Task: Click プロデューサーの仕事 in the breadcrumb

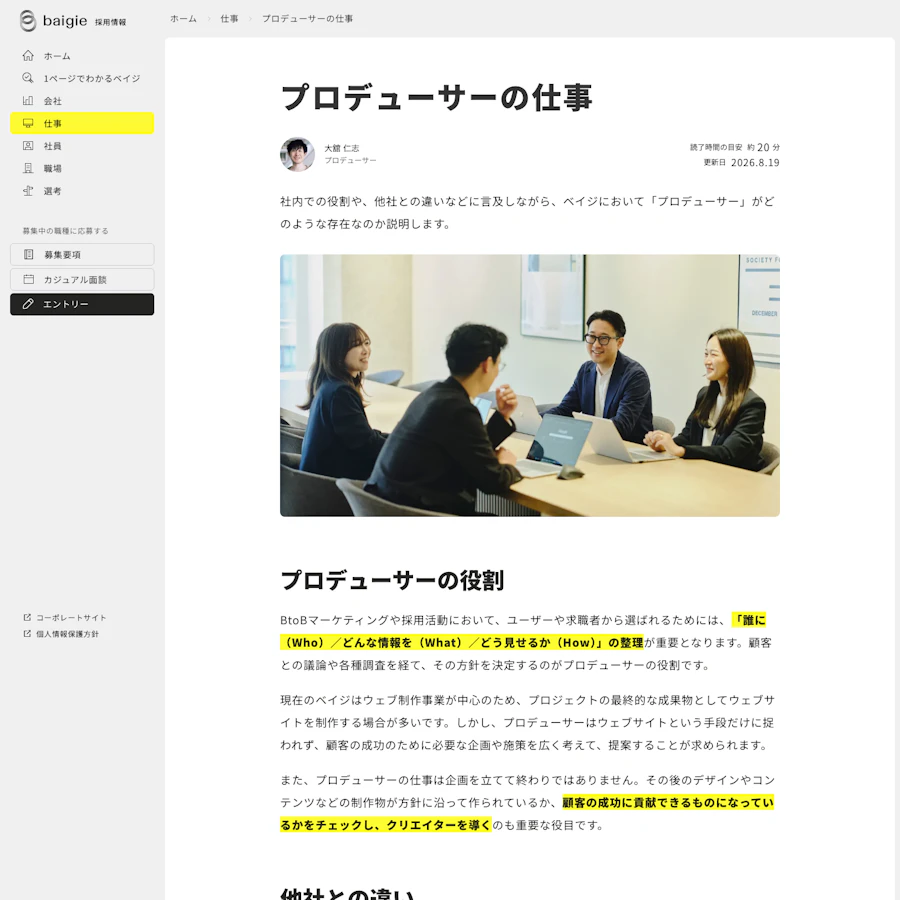Action: [x=308, y=19]
